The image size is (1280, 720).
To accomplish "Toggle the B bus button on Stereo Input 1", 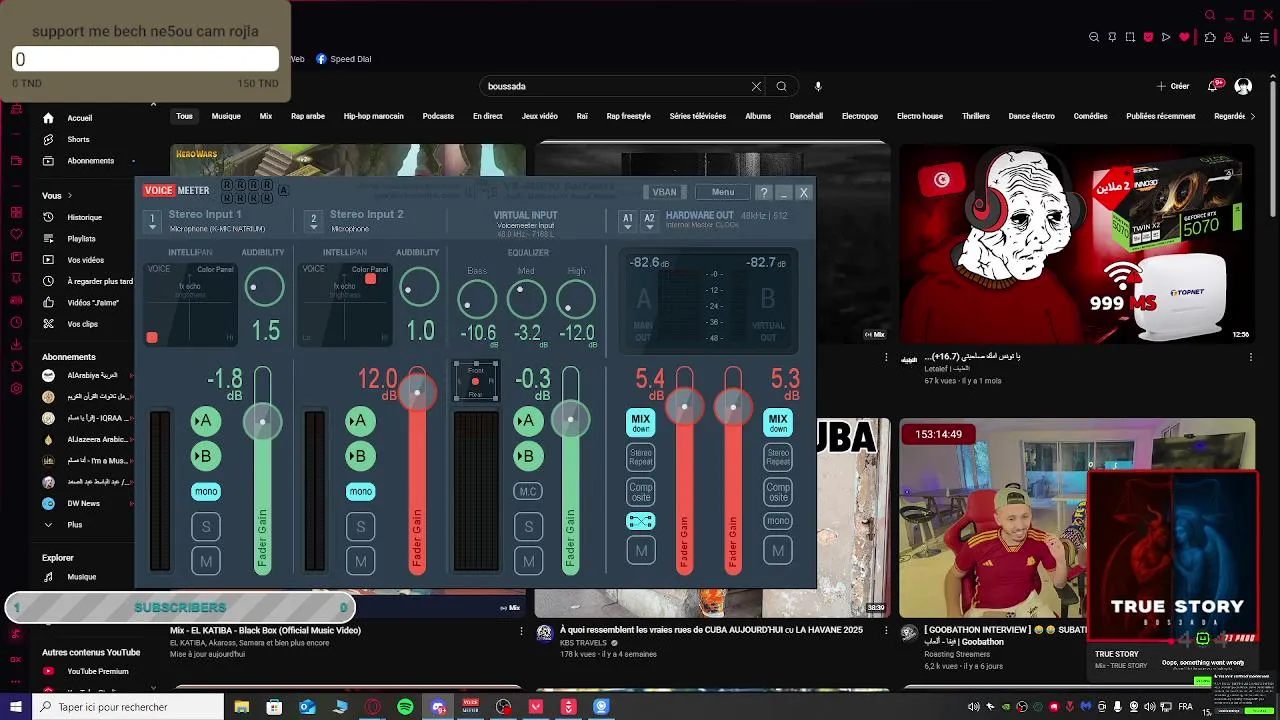I will click(x=205, y=456).
